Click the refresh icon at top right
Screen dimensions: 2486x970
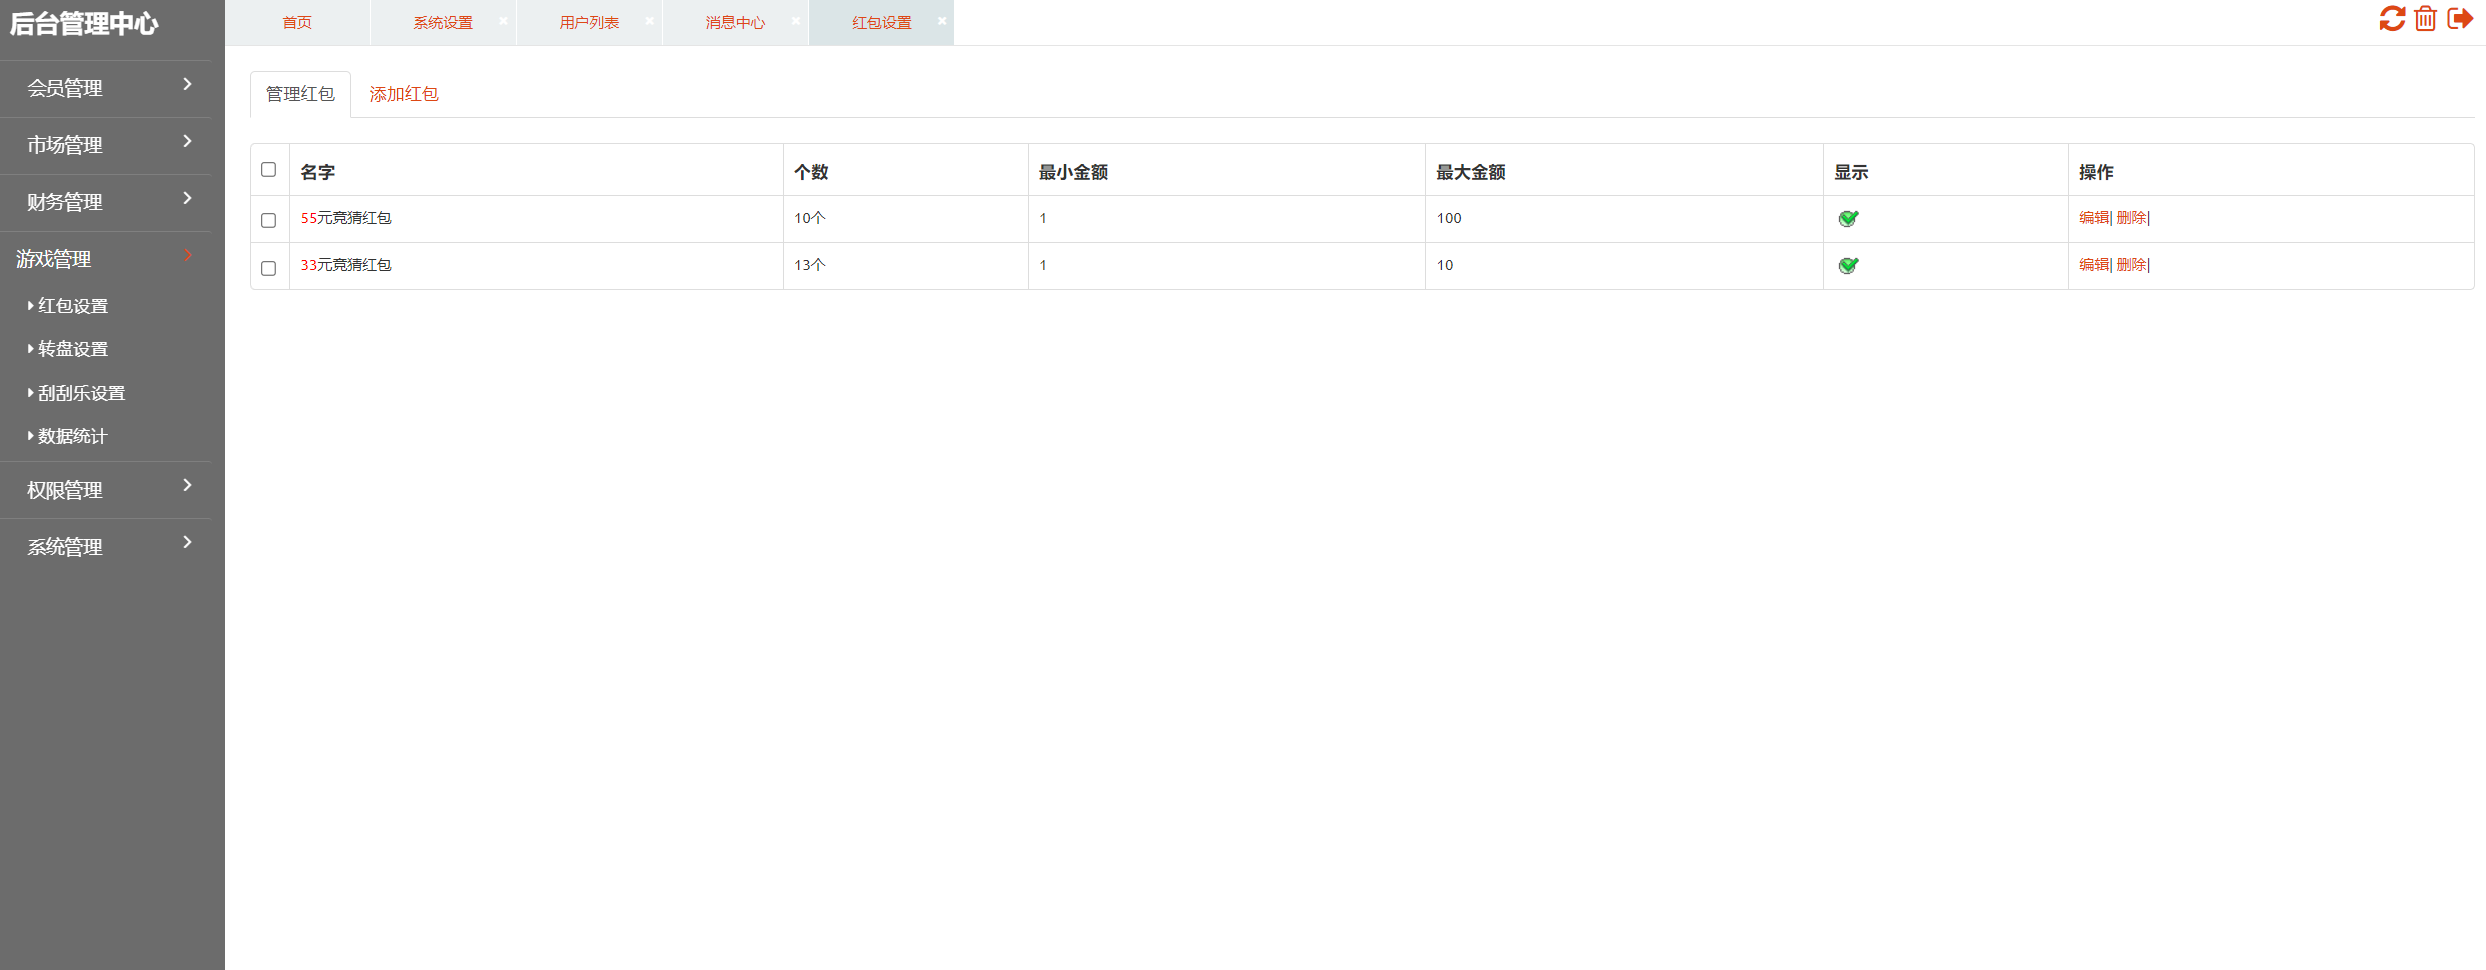click(2391, 19)
